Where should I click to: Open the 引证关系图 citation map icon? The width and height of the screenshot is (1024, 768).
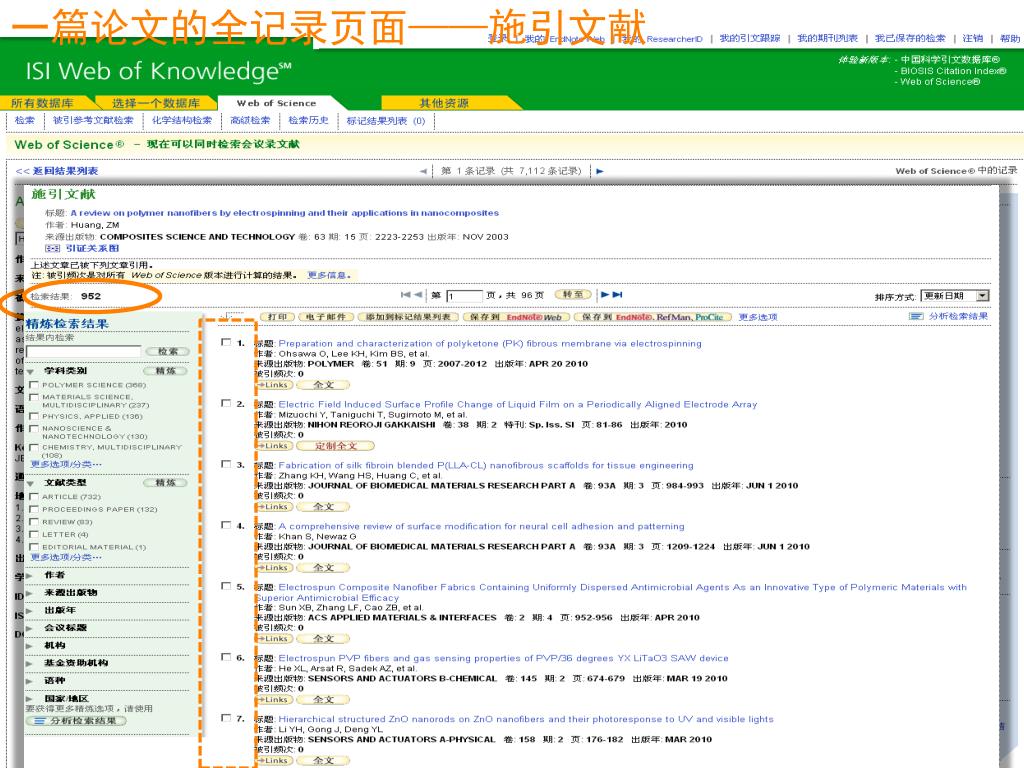52,248
